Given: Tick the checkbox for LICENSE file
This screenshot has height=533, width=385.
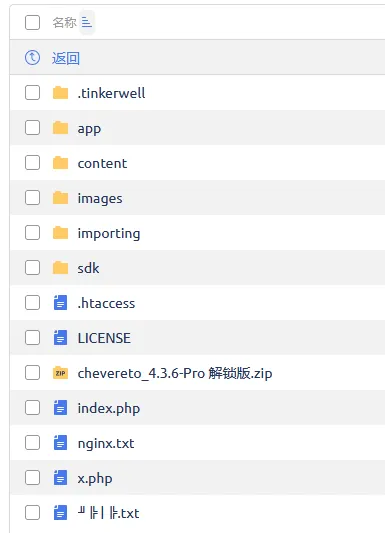Looking at the screenshot, I should pos(32,338).
